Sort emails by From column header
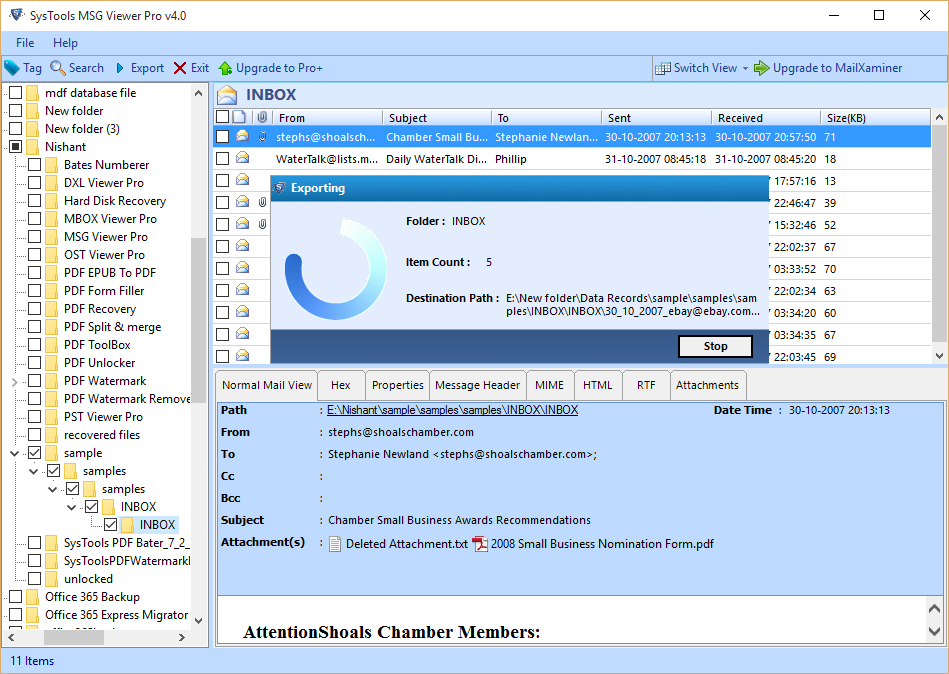Image resolution: width=949 pixels, height=674 pixels. point(327,117)
